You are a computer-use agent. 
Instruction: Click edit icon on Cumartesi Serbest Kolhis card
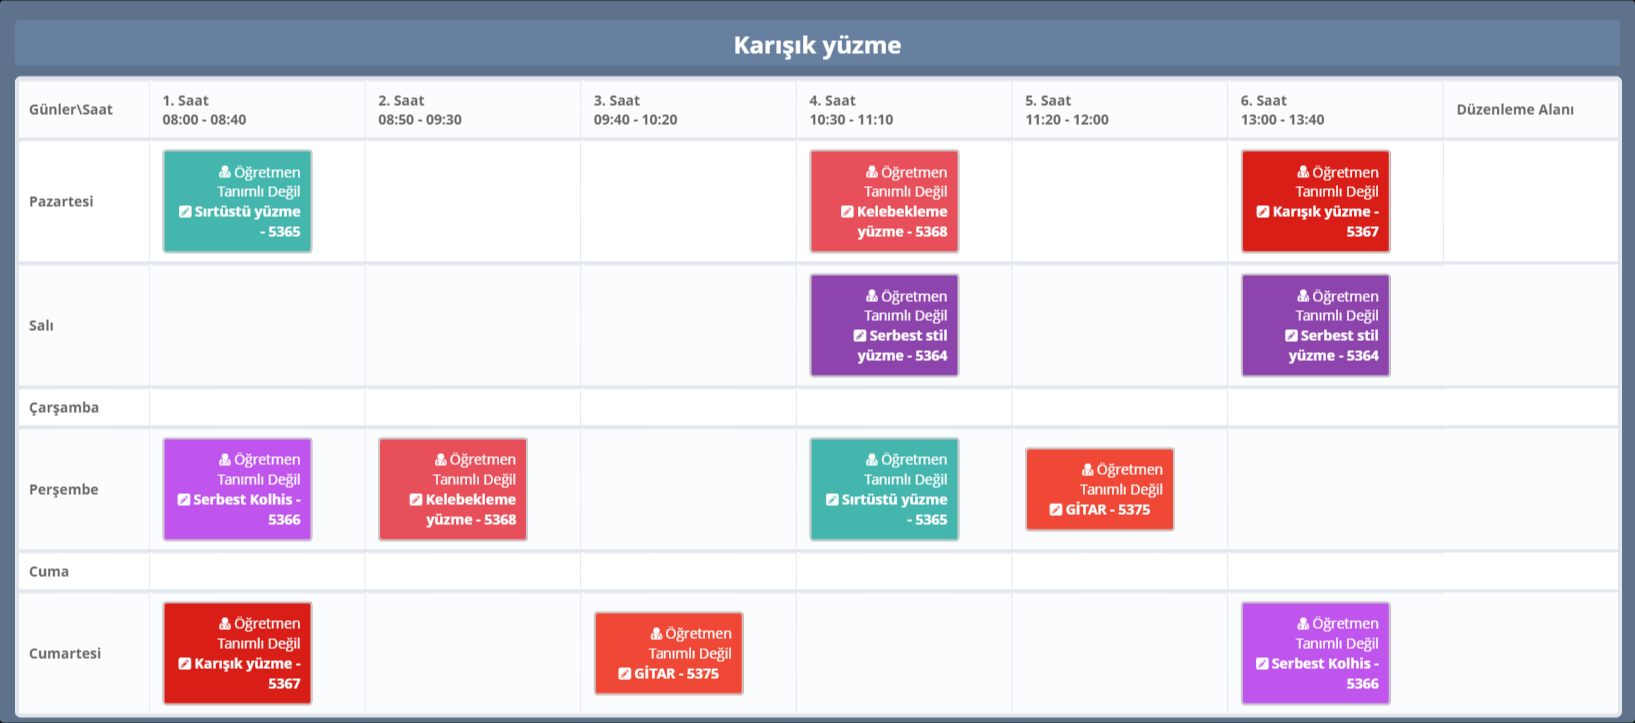coord(1262,664)
